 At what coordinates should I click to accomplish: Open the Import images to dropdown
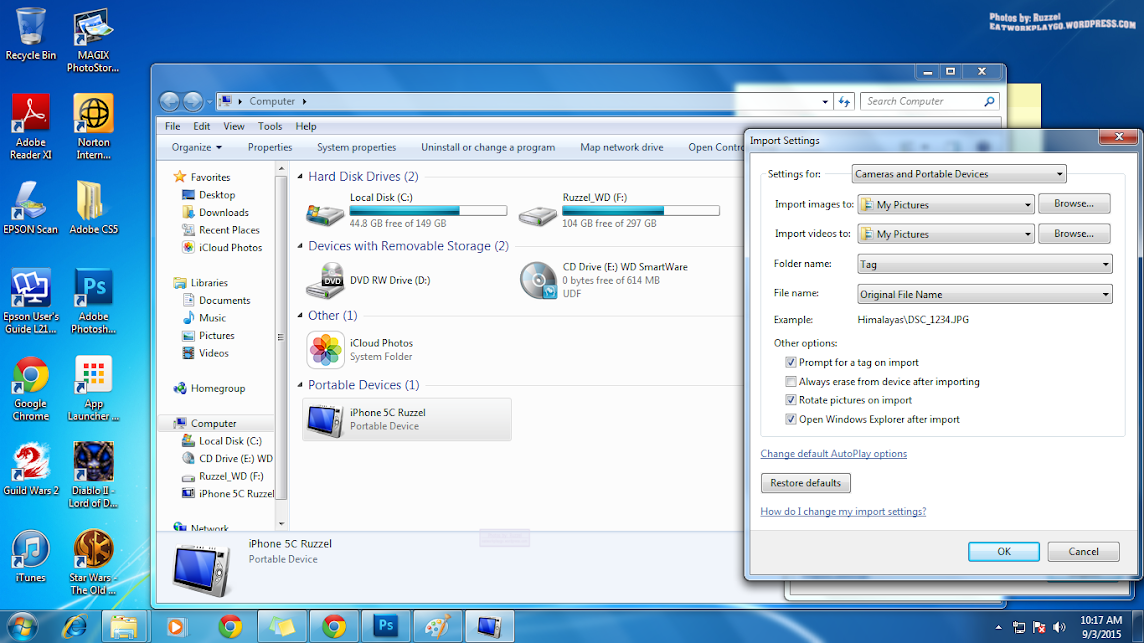coord(946,204)
